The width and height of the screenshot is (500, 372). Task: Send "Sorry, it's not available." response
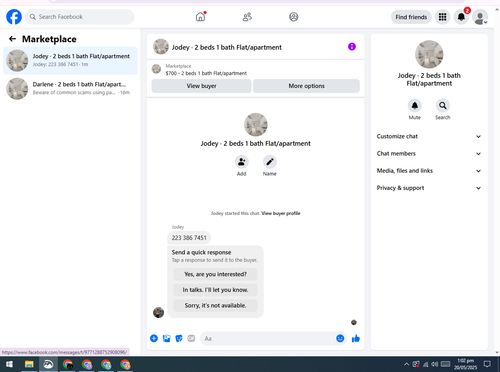[x=215, y=305]
